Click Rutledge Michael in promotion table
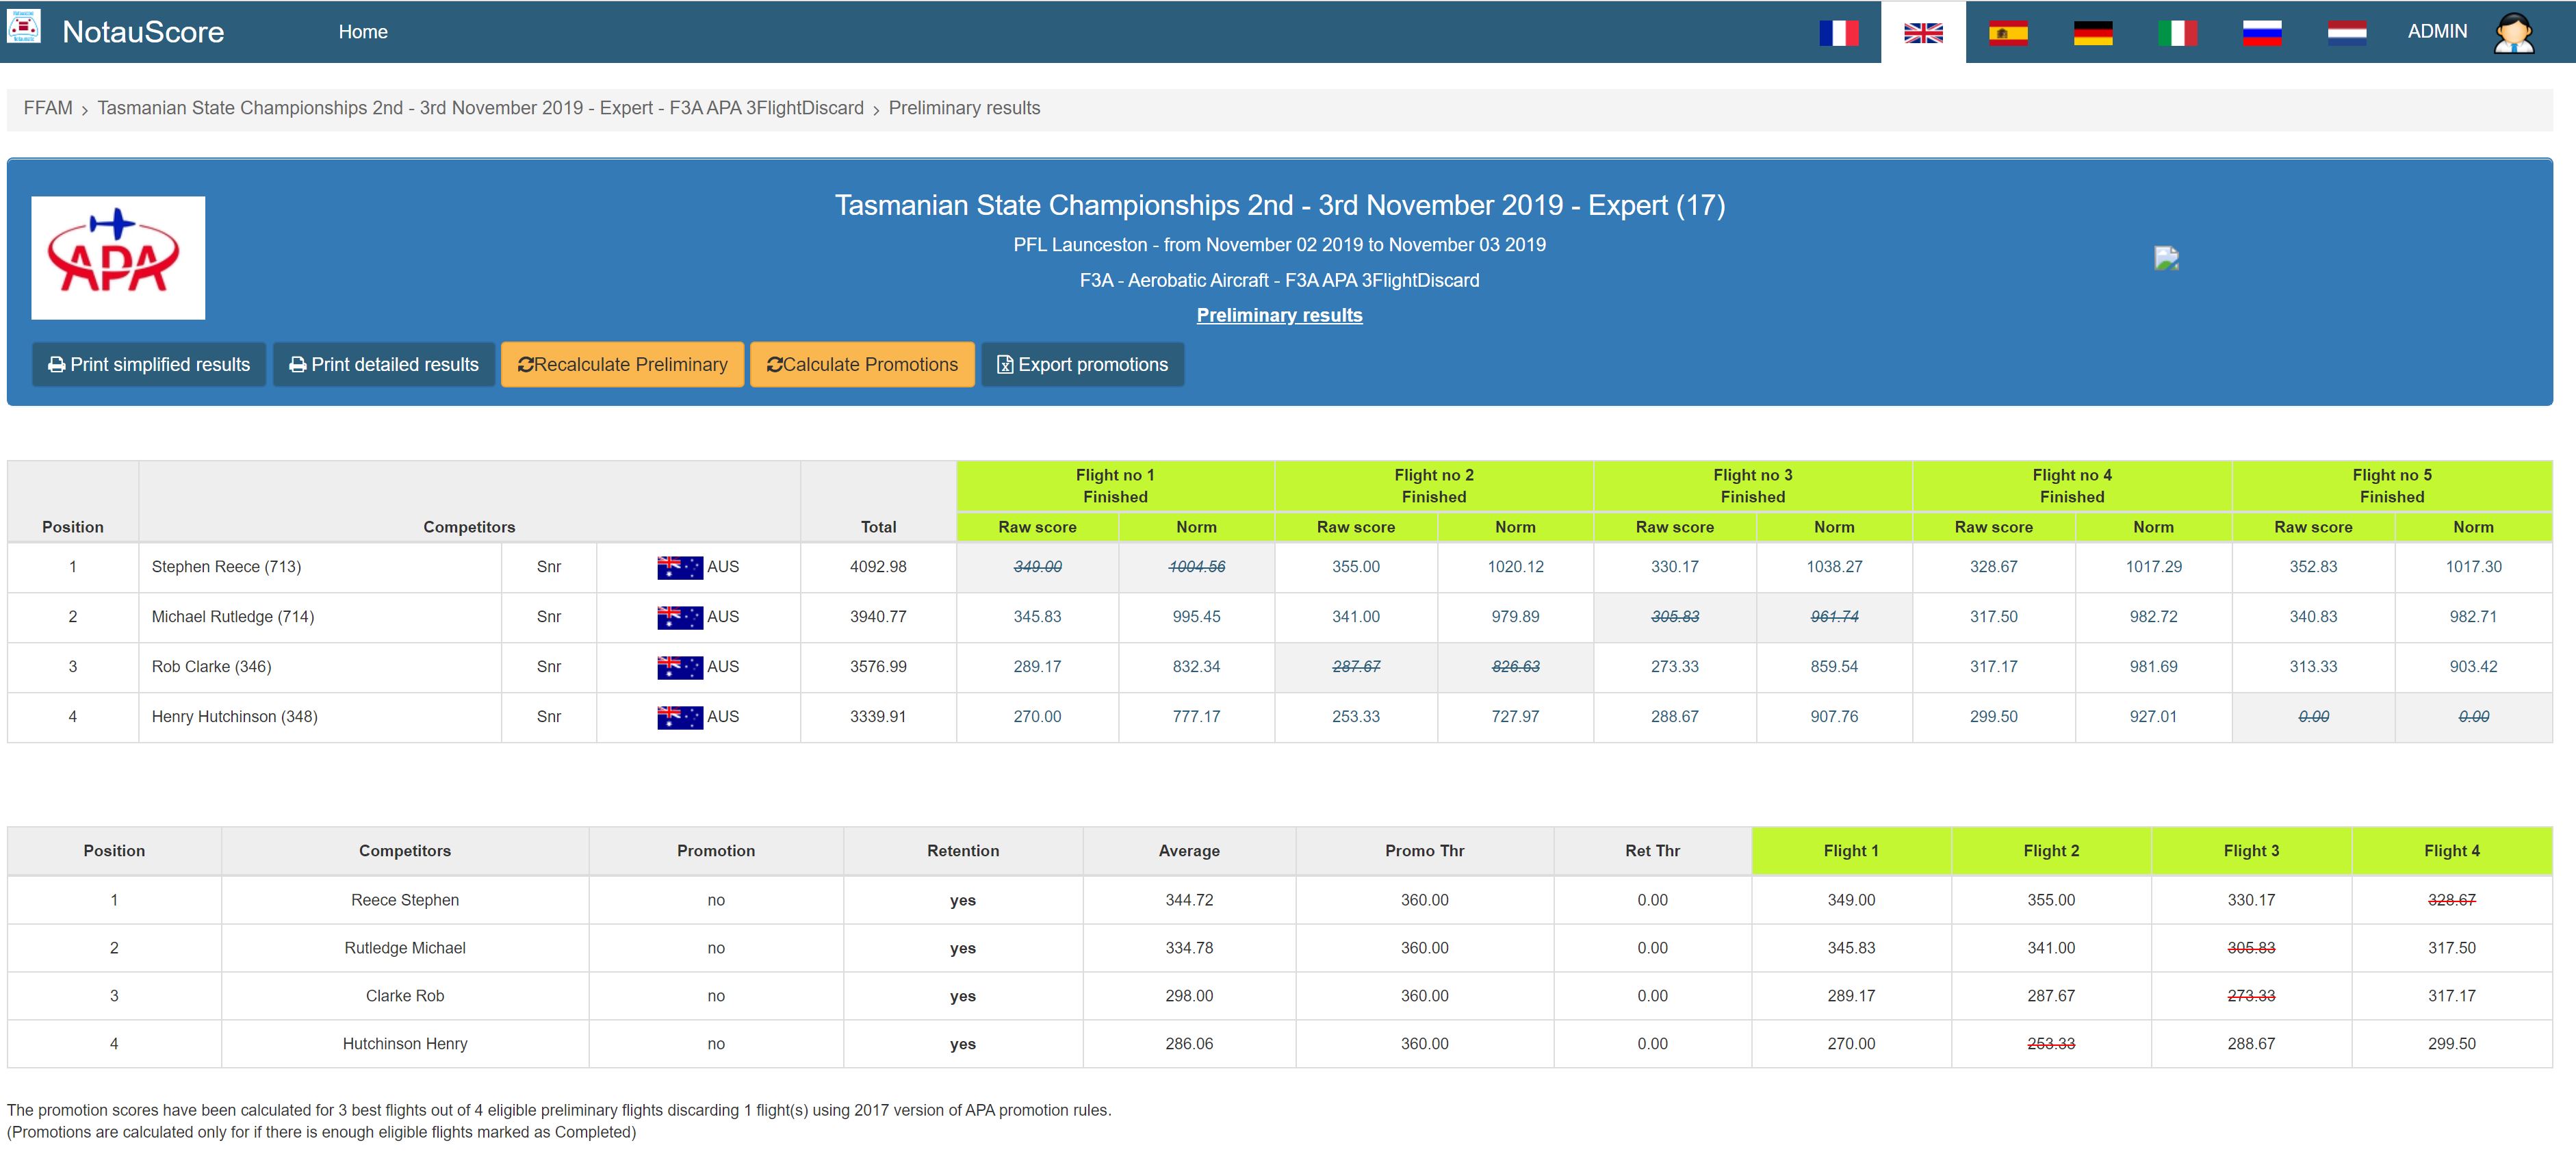This screenshot has width=2576, height=1154. pos(405,948)
